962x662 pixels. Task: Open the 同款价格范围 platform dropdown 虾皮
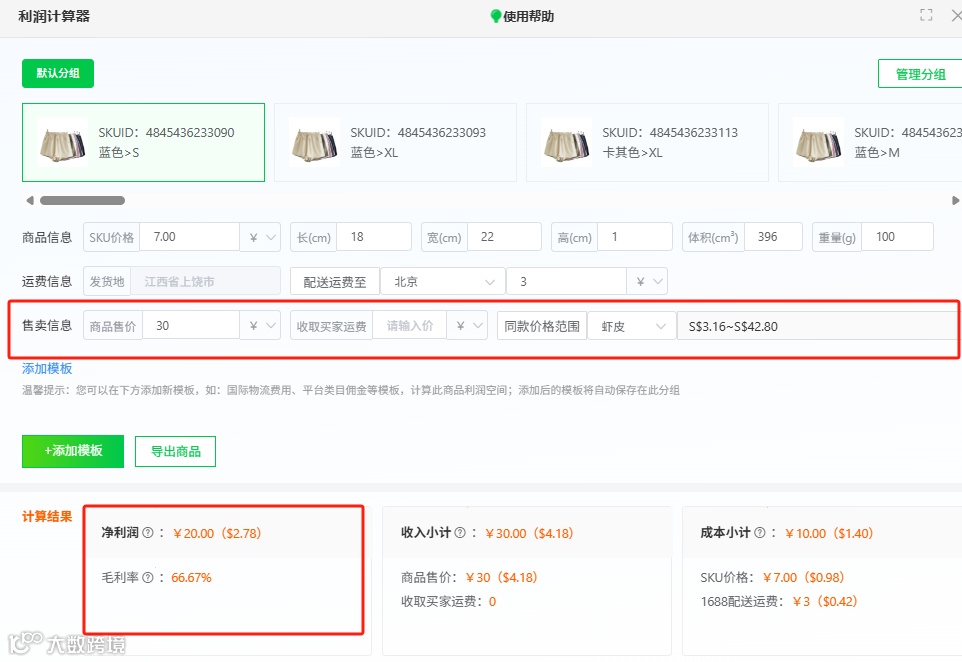[x=631, y=326]
